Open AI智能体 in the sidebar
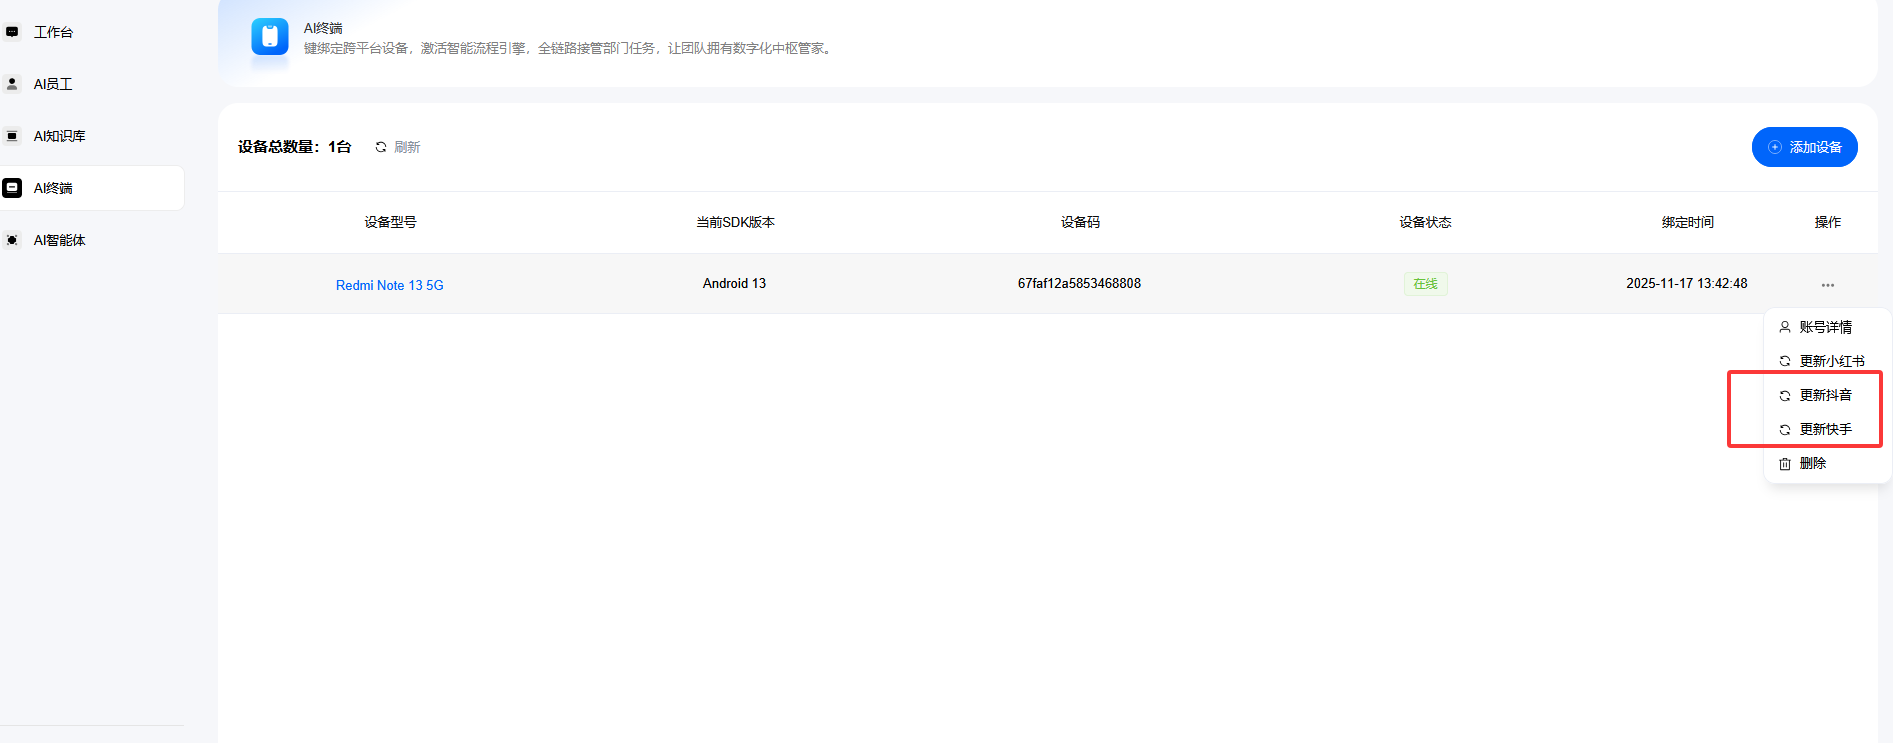This screenshot has width=1893, height=743. pos(59,240)
